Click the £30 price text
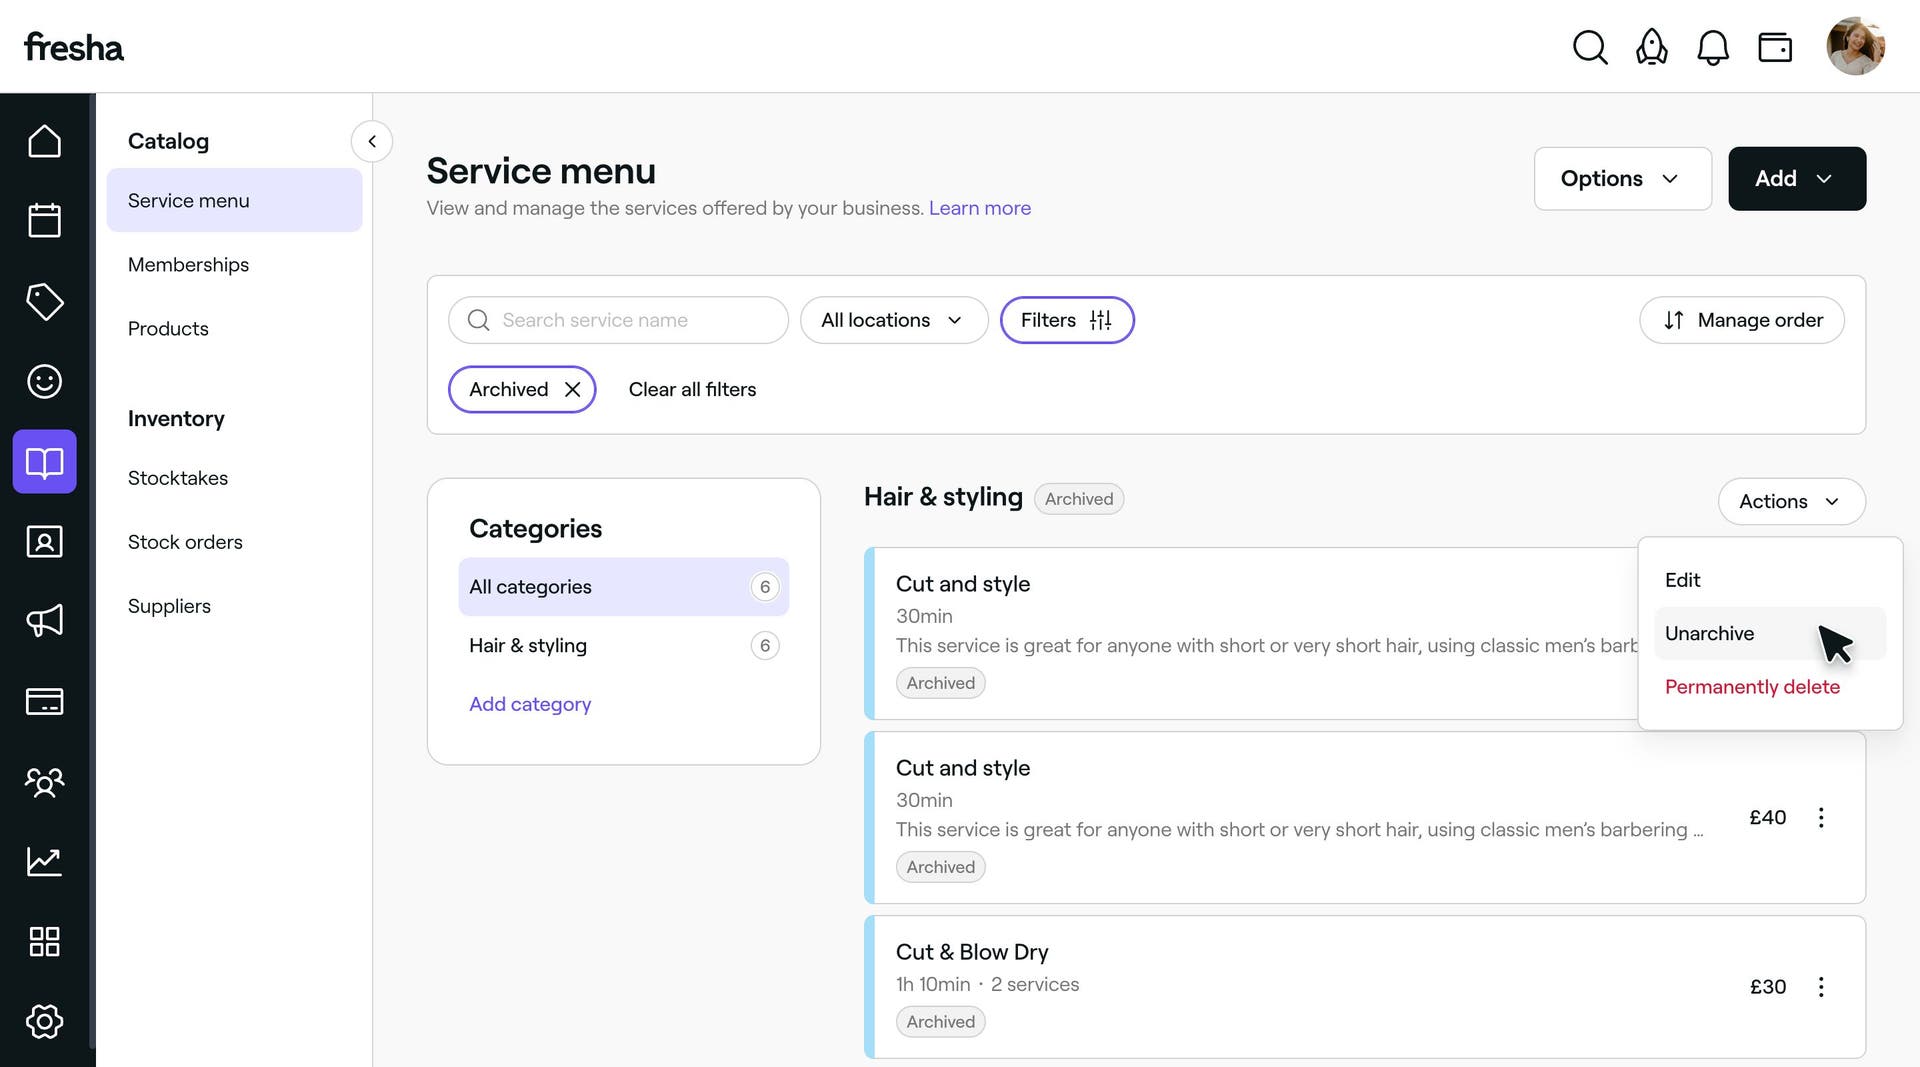 point(1767,986)
